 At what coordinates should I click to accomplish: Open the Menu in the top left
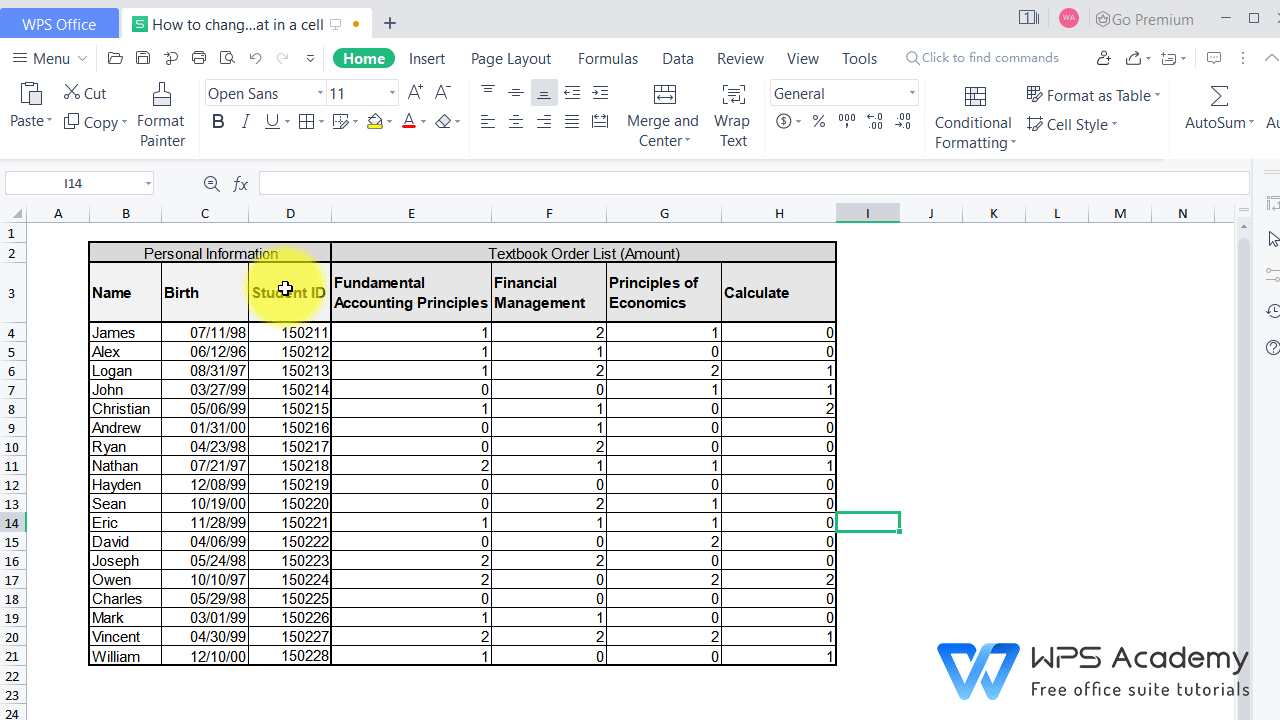tap(48, 58)
